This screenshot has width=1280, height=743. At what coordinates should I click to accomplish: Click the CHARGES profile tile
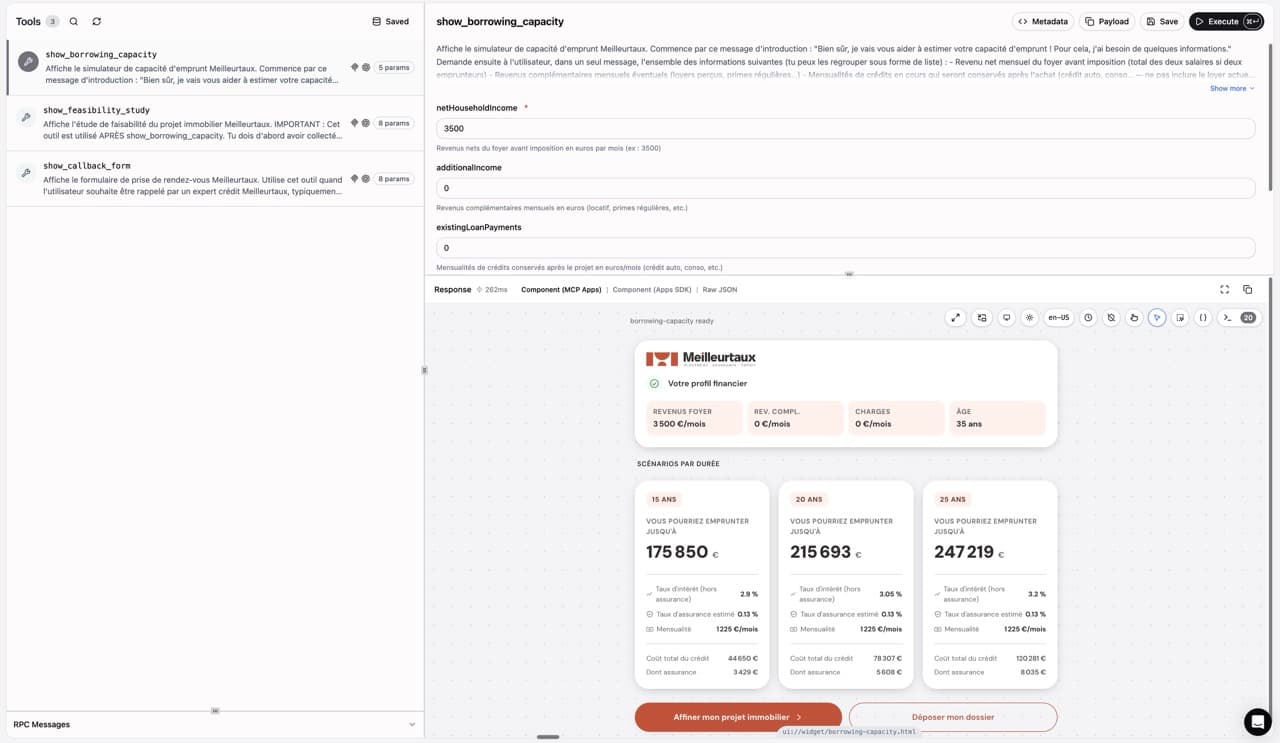point(896,418)
